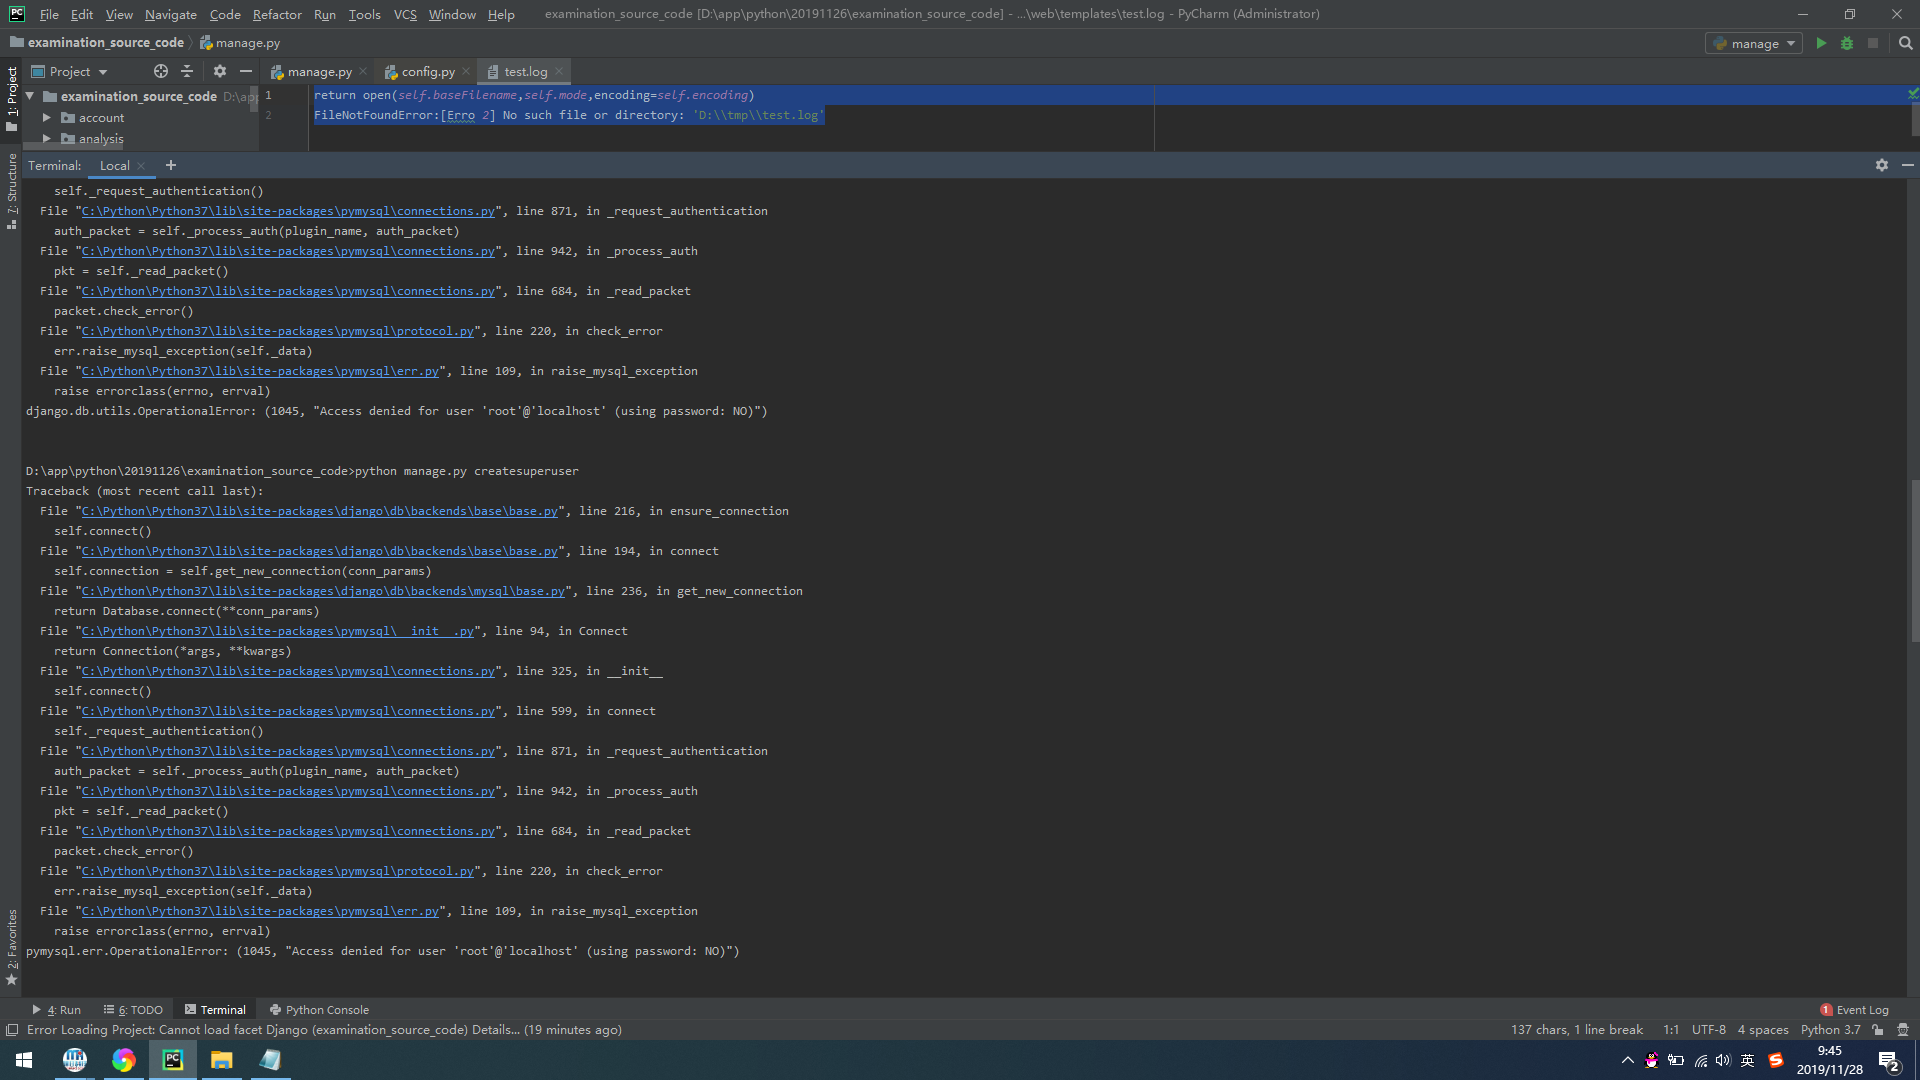Open Search Everywhere magnifier
The image size is (1920, 1080).
(x=1905, y=43)
